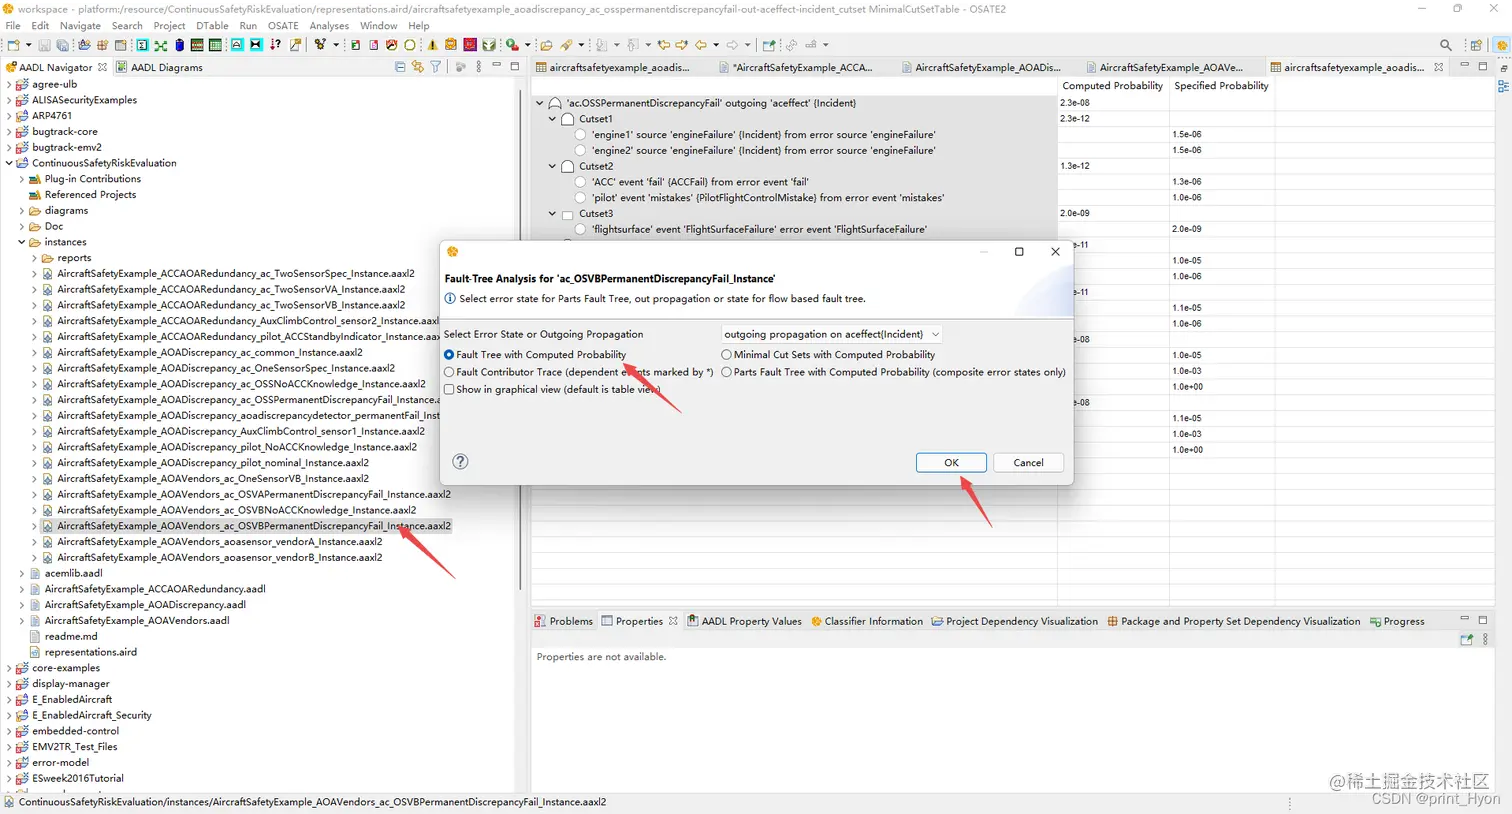Click Collapse All icon in AADL Navigator
The height and width of the screenshot is (814, 1512).
point(400,67)
